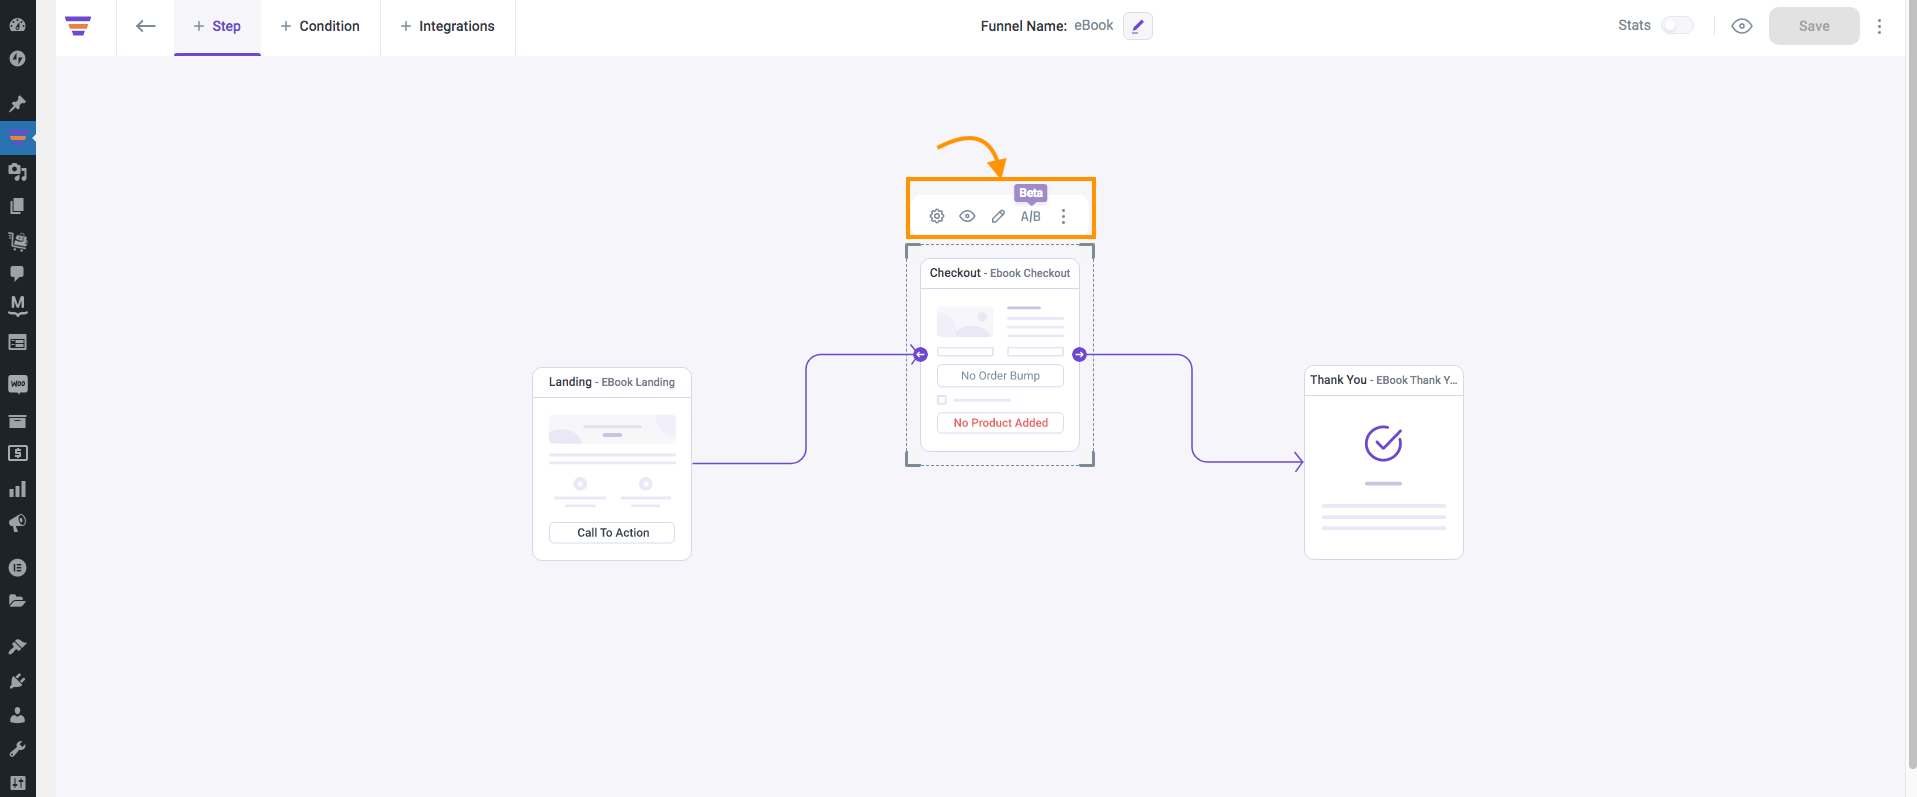This screenshot has height=797, width=1917.
Task: Open header three-dot options menu
Action: [1879, 26]
